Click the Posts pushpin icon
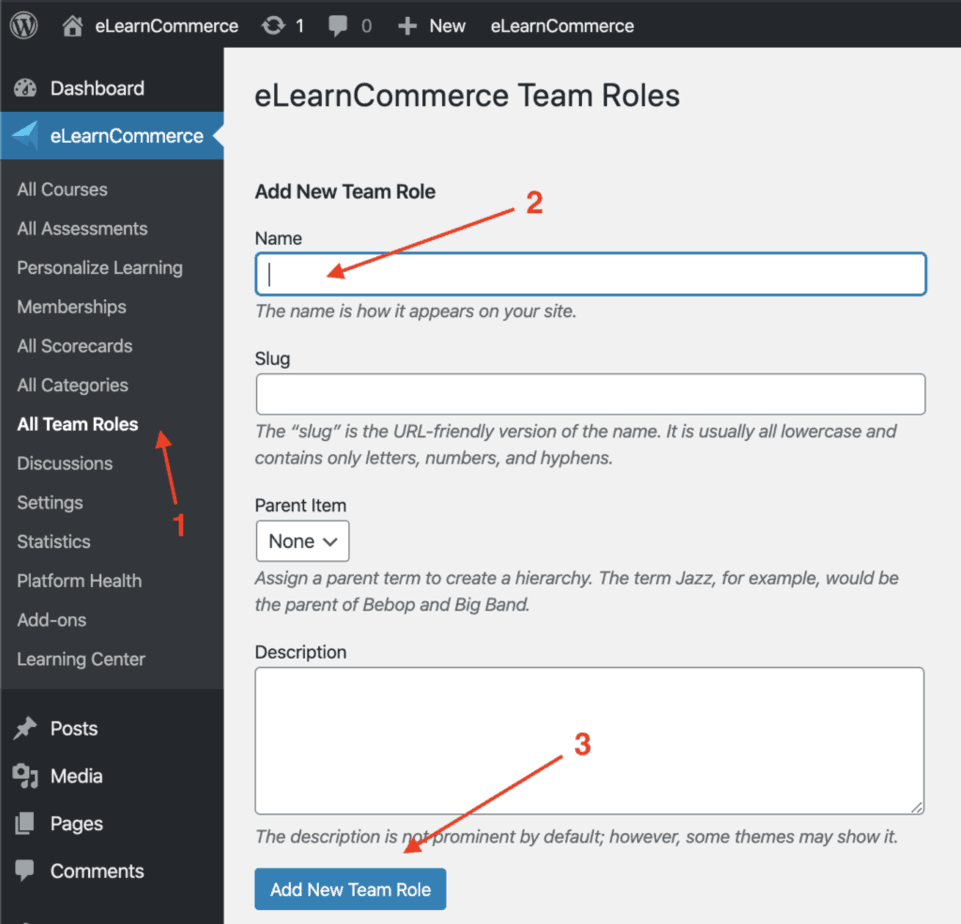 click(x=25, y=729)
